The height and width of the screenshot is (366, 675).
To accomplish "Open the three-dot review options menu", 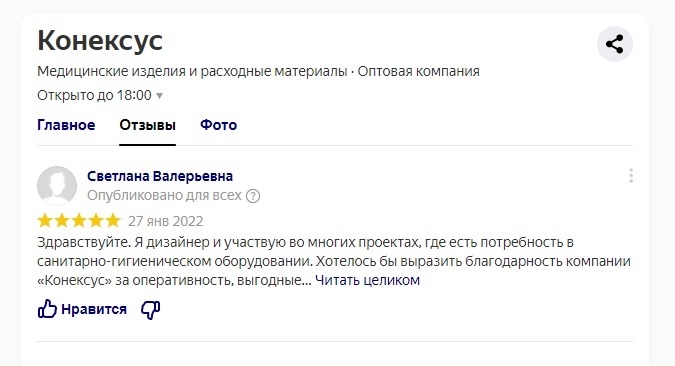I will point(631,176).
